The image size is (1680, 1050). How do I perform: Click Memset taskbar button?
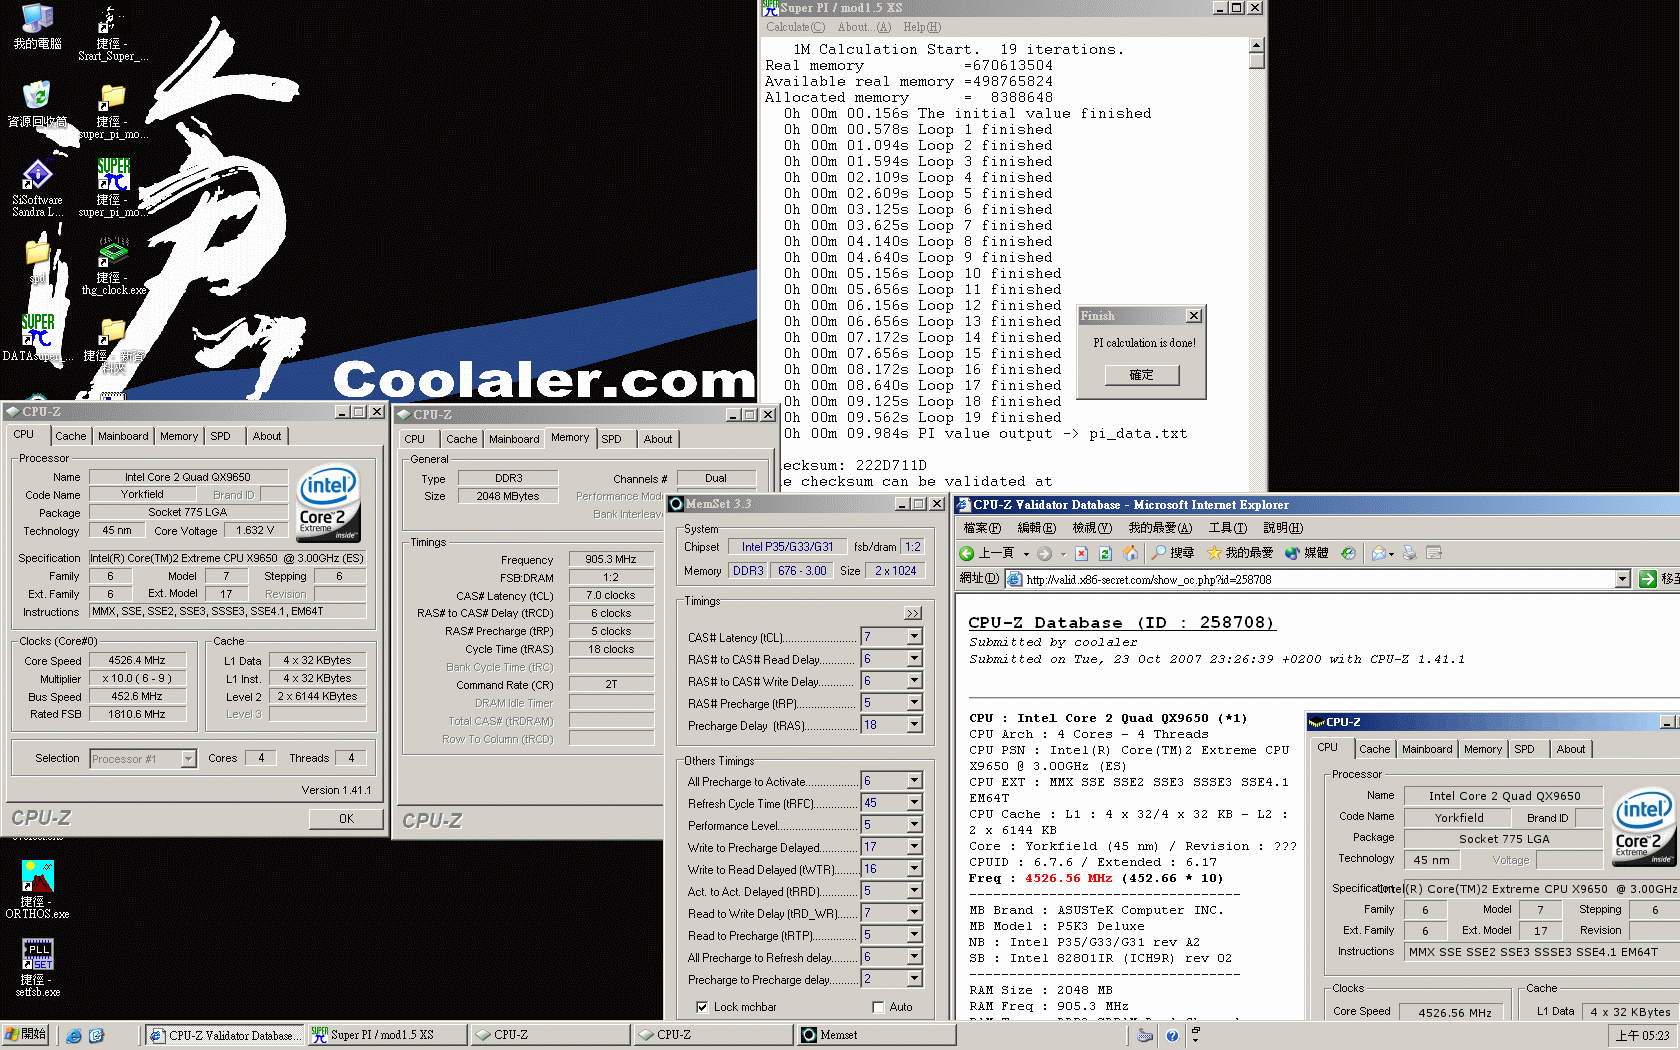coord(875,1035)
